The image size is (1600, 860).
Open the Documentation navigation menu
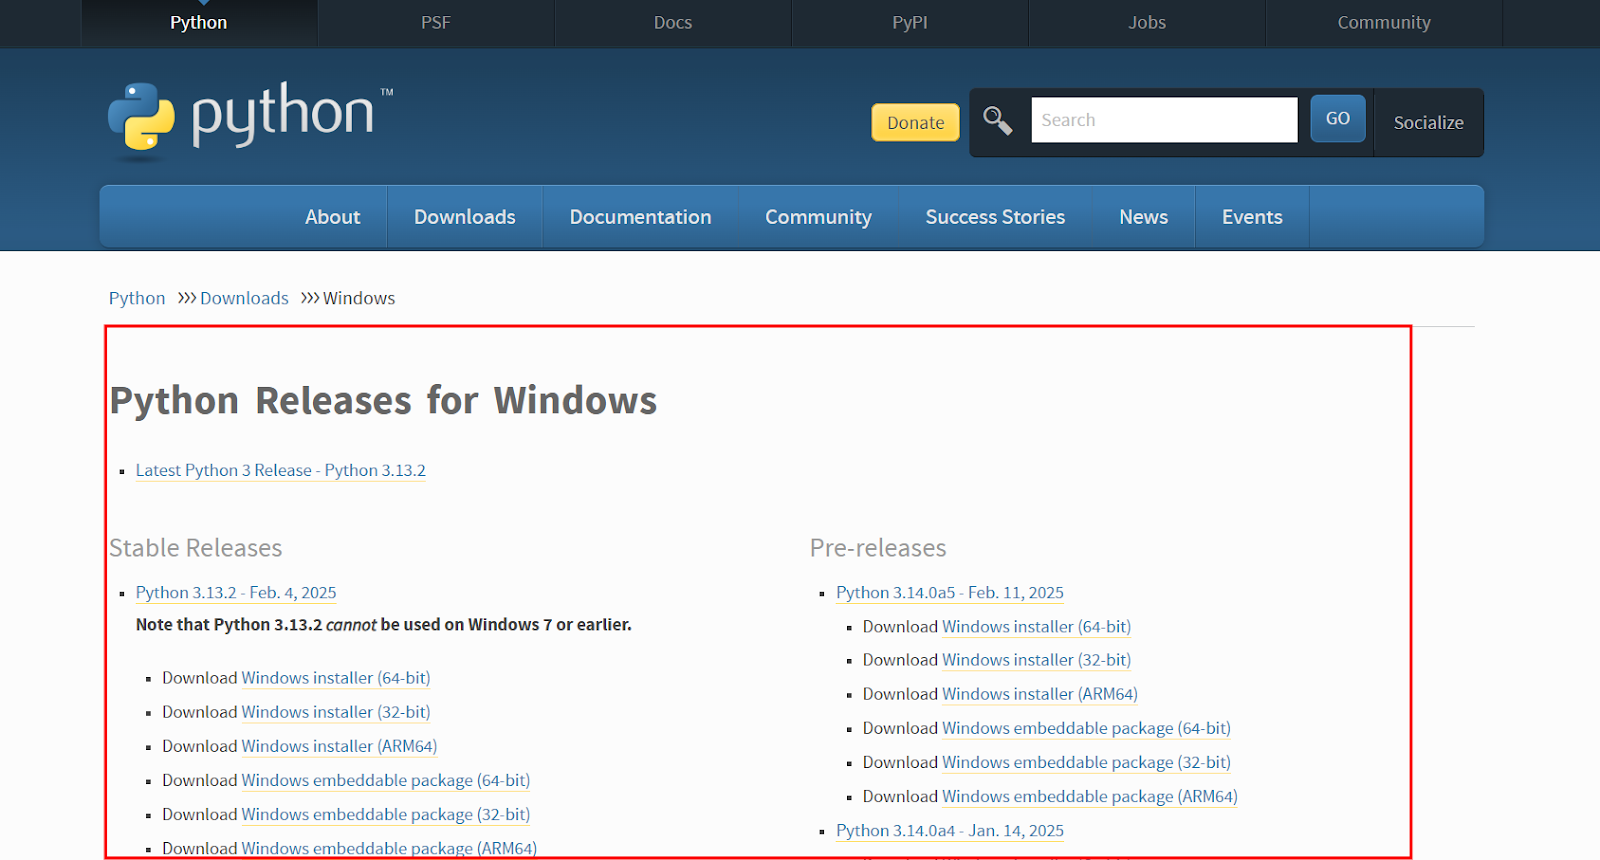640,217
